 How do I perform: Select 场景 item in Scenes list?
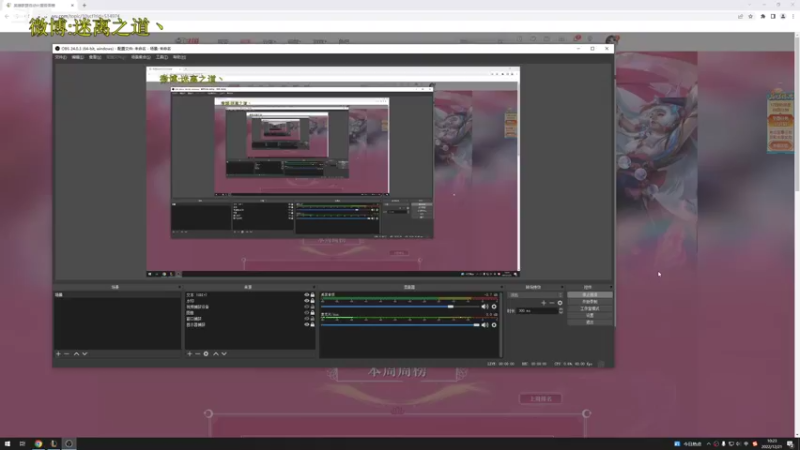[117, 295]
